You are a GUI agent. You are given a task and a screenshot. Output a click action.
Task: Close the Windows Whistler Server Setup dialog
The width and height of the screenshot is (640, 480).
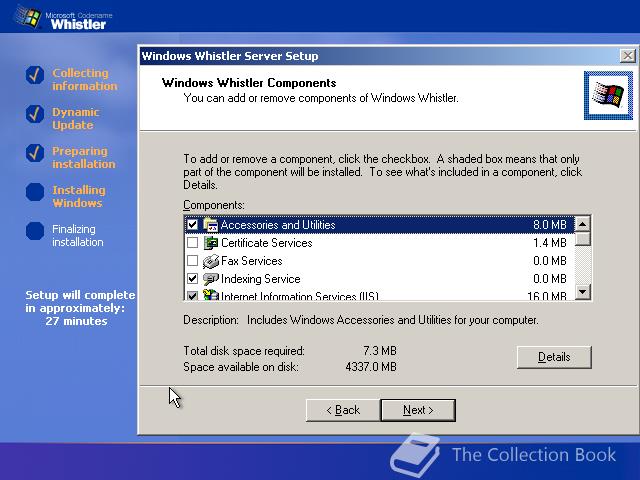(627, 56)
